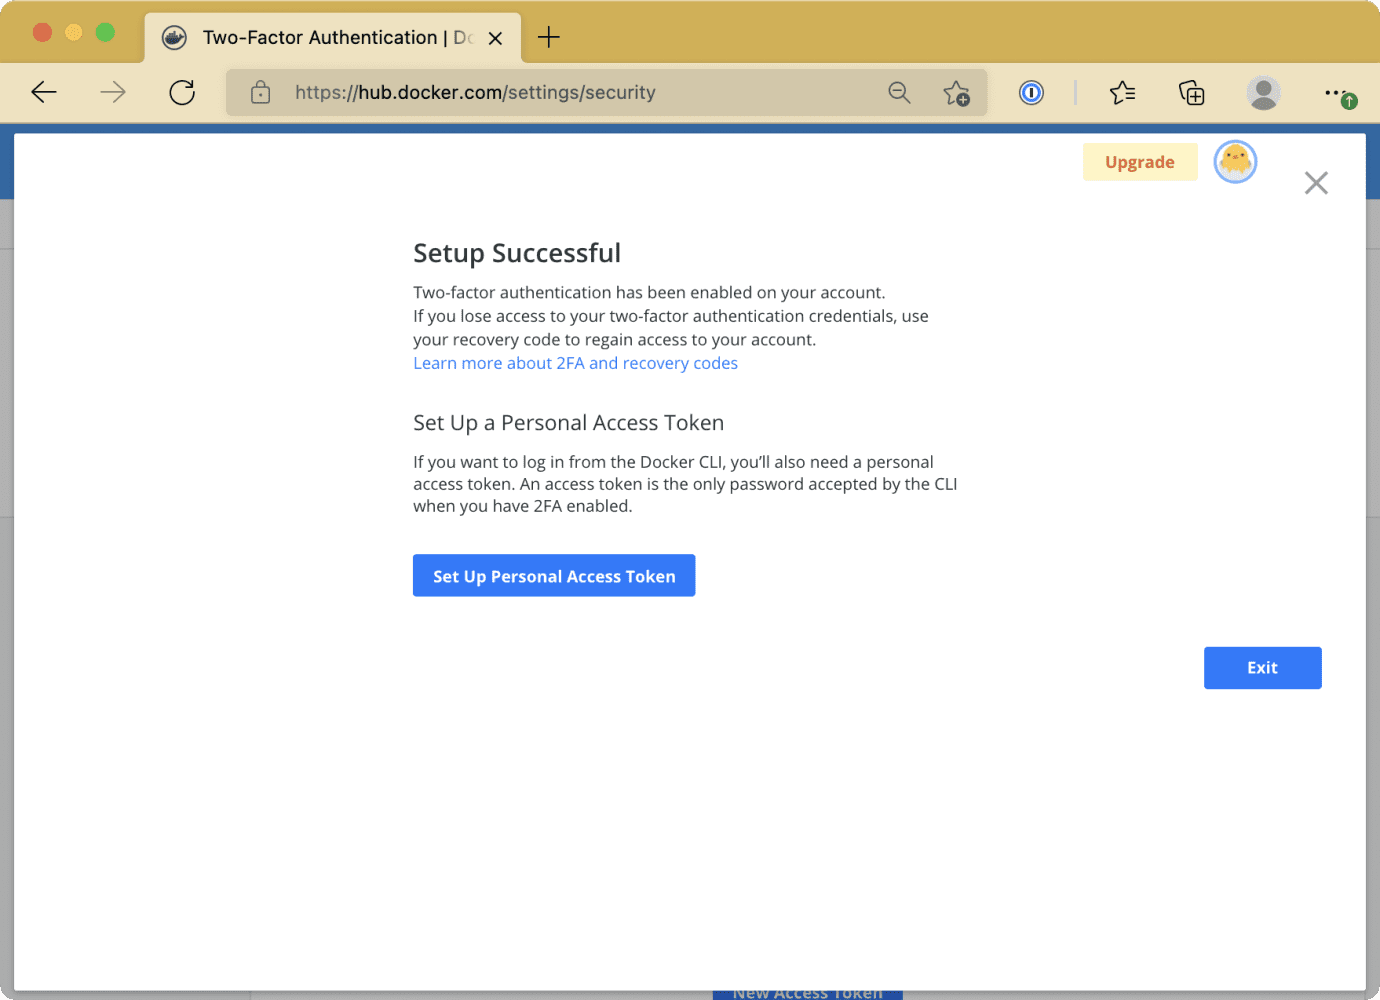Click the yellow minimize window button
This screenshot has height=1000, width=1380.
coord(73,32)
